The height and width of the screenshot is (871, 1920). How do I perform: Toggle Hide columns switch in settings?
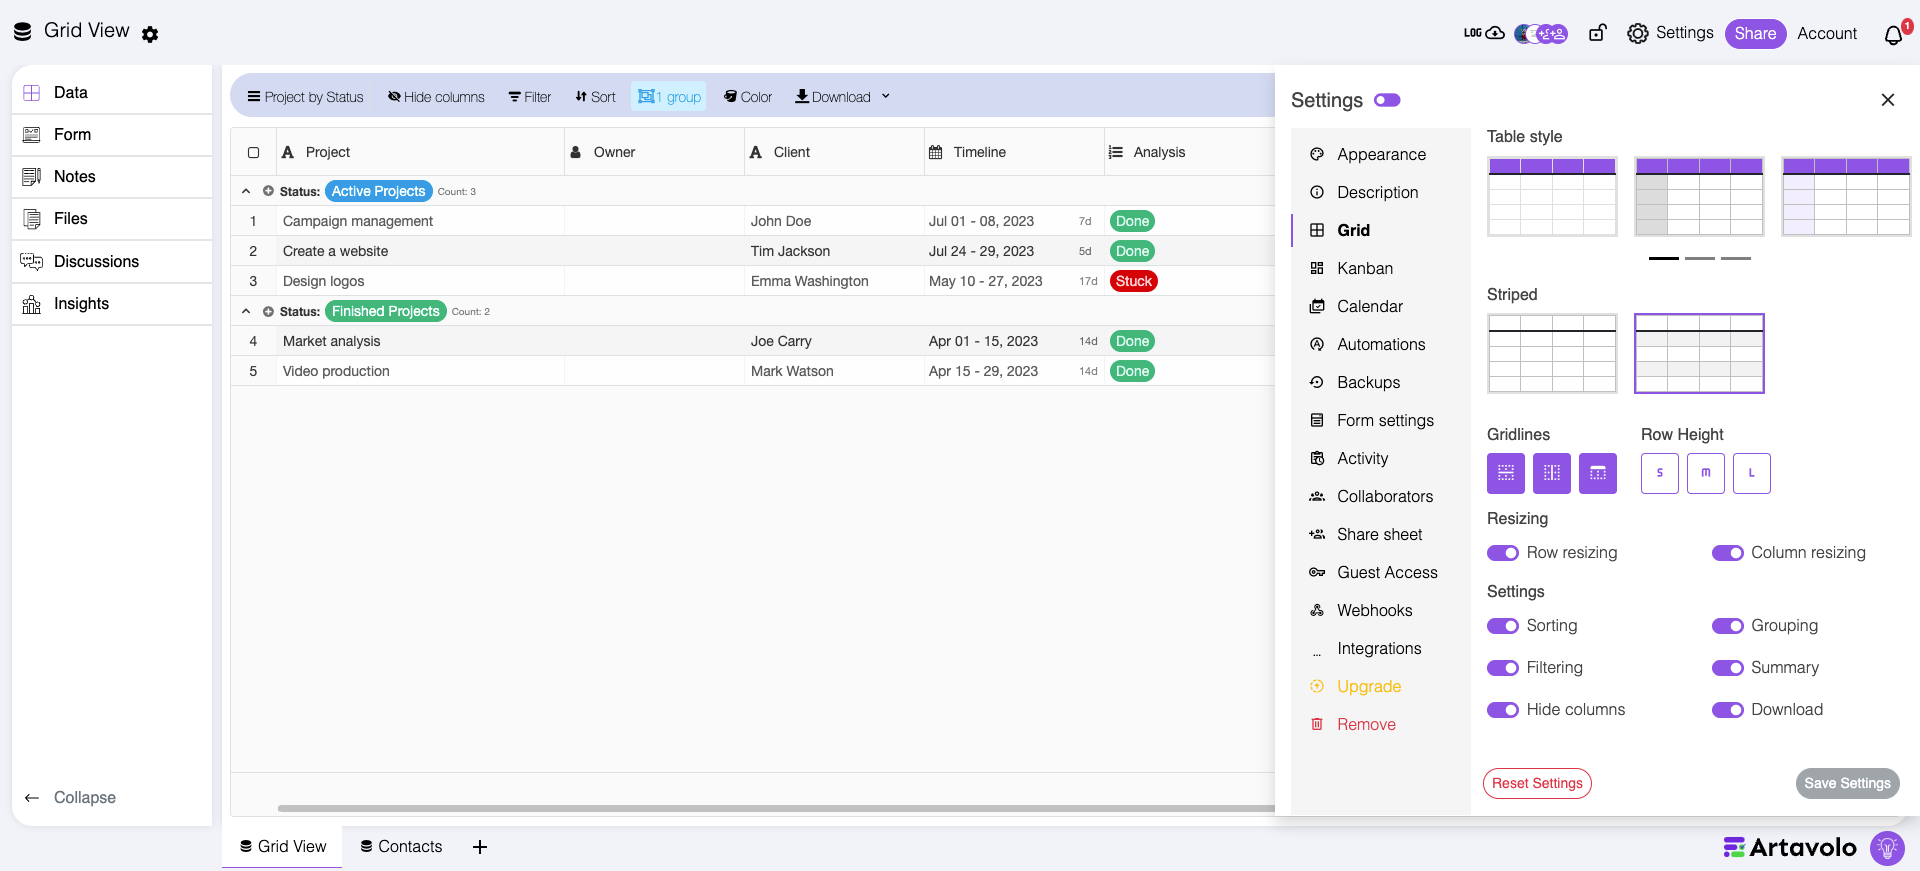click(1503, 710)
